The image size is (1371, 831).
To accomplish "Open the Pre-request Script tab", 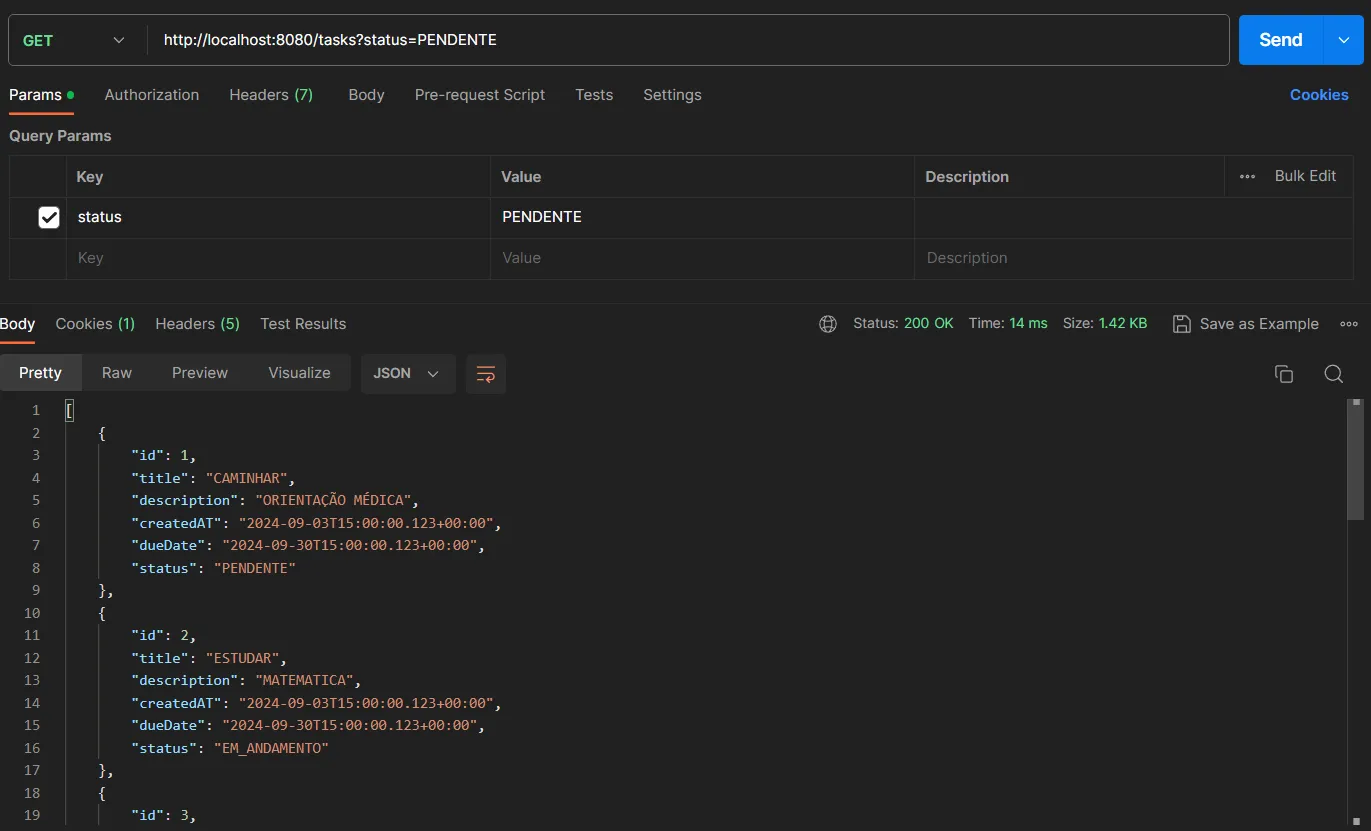I will (480, 95).
